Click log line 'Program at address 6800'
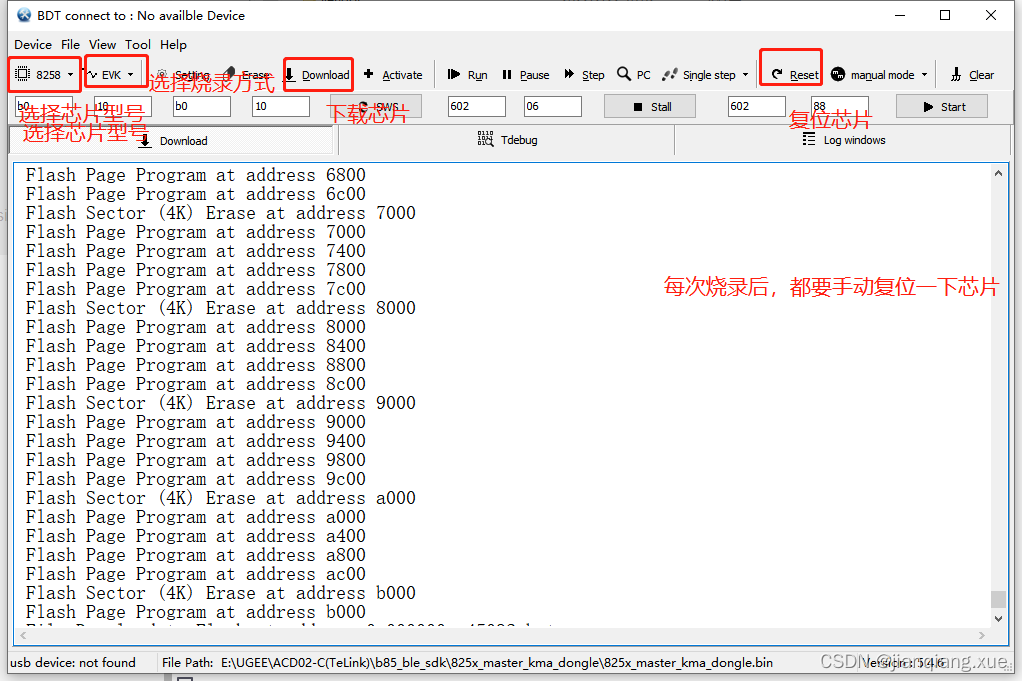 tap(196, 175)
